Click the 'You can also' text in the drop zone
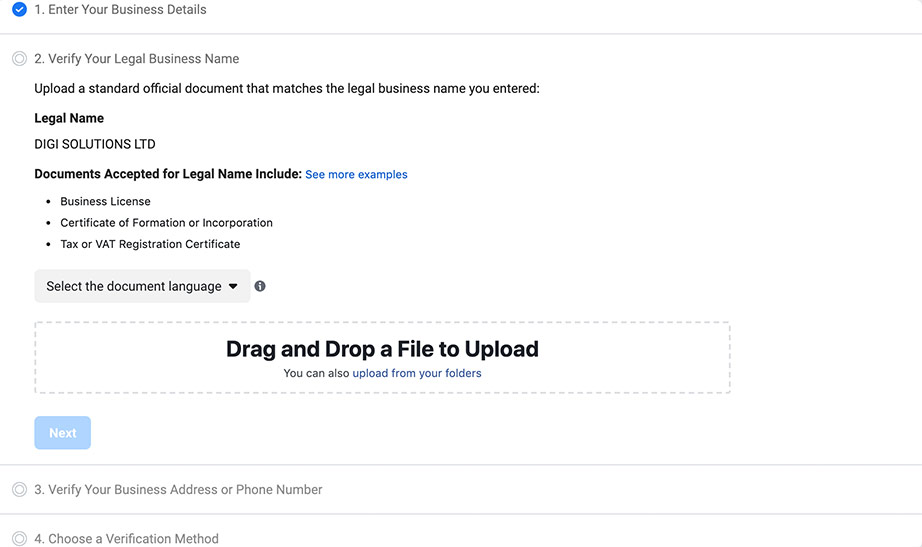 pyautogui.click(x=316, y=373)
